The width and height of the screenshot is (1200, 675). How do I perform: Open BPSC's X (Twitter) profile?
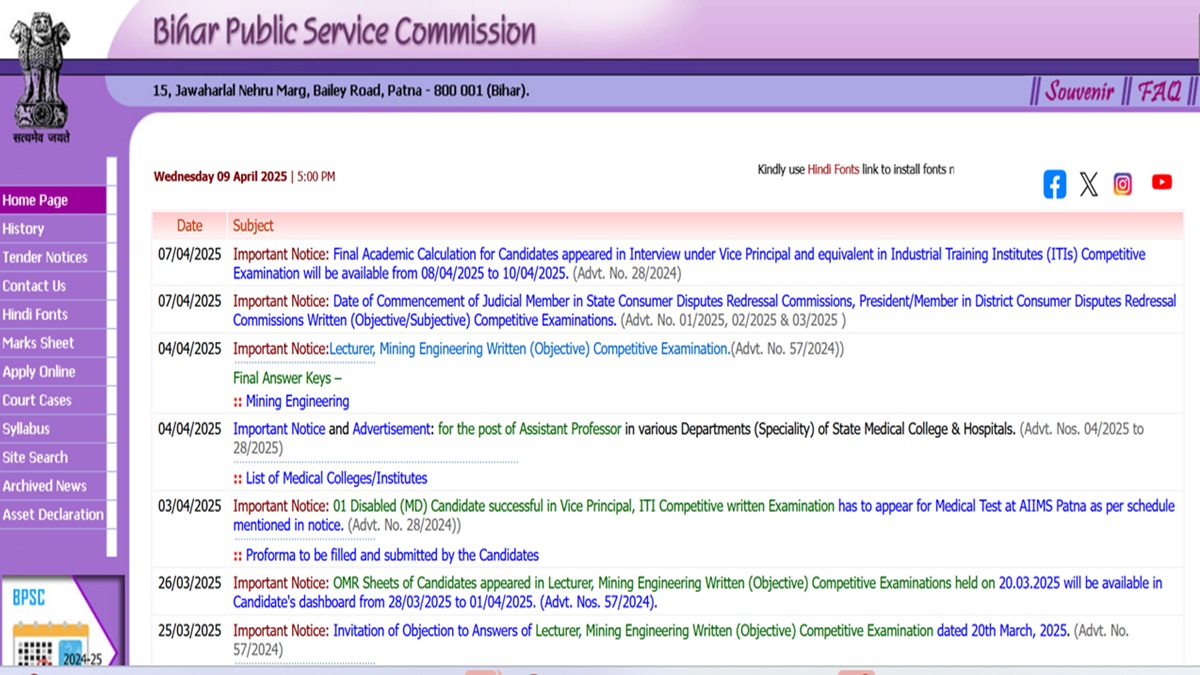pyautogui.click(x=1089, y=183)
